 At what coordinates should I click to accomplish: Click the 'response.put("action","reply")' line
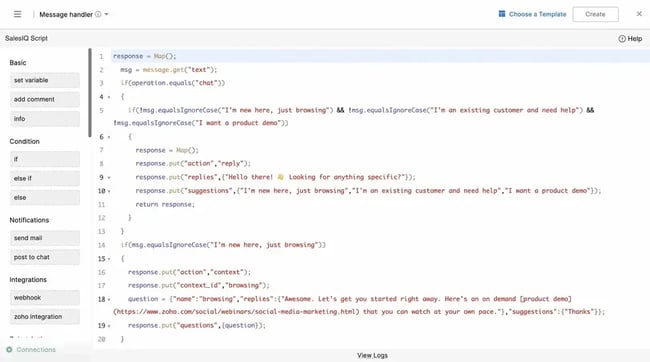tap(193, 164)
